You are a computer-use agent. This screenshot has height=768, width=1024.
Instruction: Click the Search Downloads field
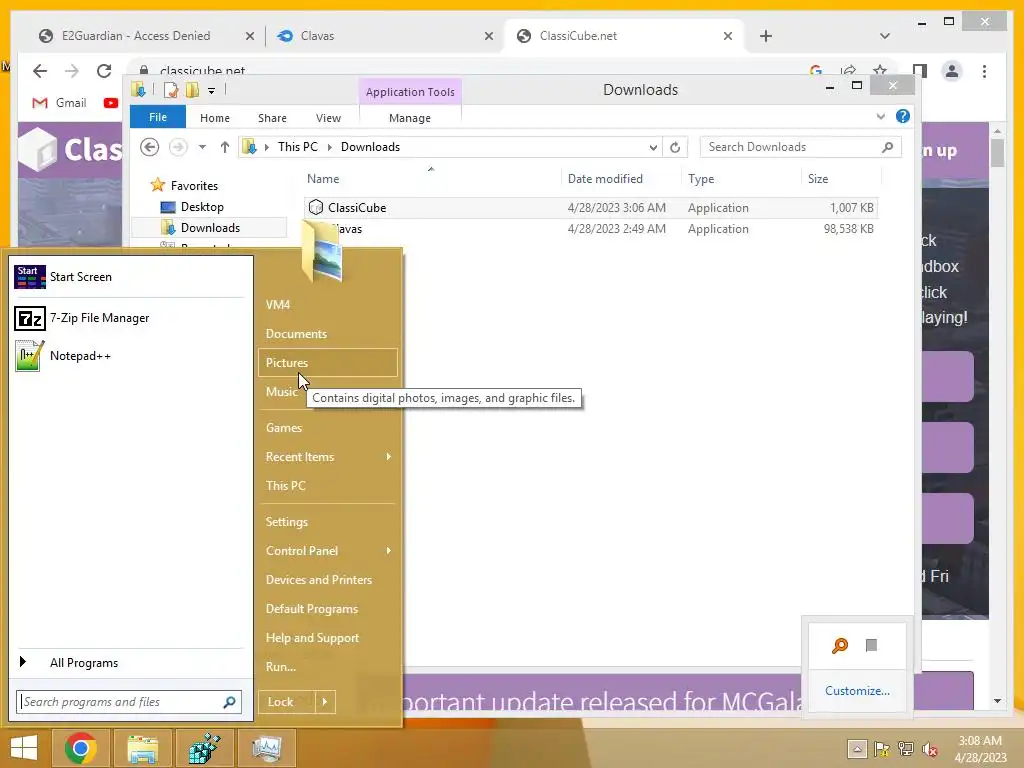800,147
